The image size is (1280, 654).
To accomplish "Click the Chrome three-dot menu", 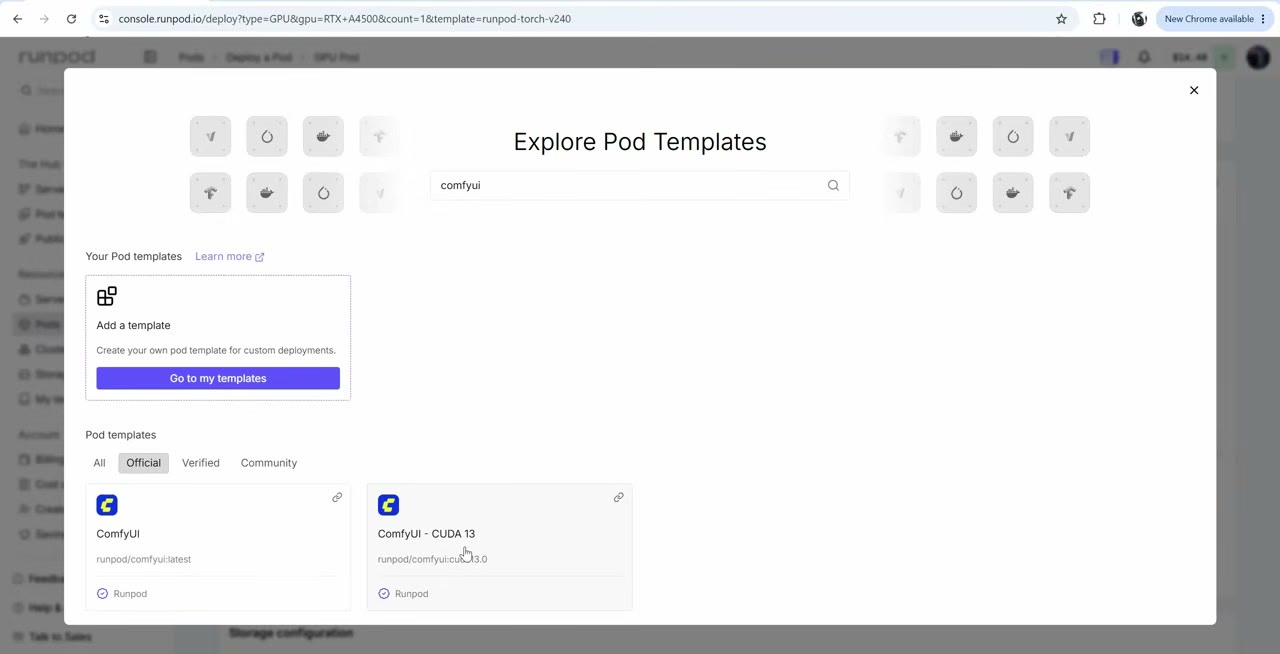I will coord(1263,19).
